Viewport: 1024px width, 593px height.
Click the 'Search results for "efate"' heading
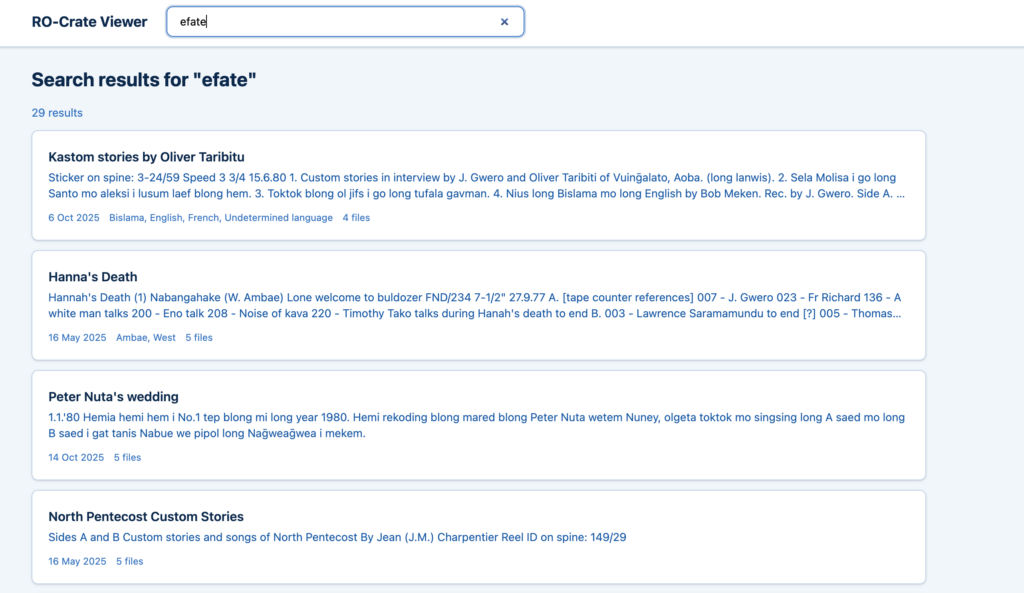click(x=144, y=80)
